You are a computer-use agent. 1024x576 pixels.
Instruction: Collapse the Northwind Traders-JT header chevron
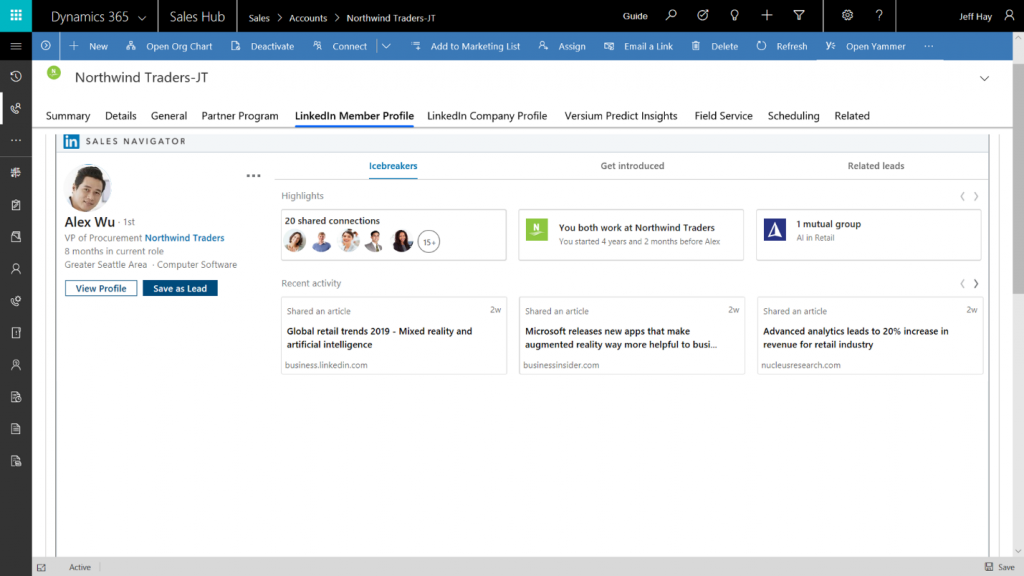coord(985,77)
